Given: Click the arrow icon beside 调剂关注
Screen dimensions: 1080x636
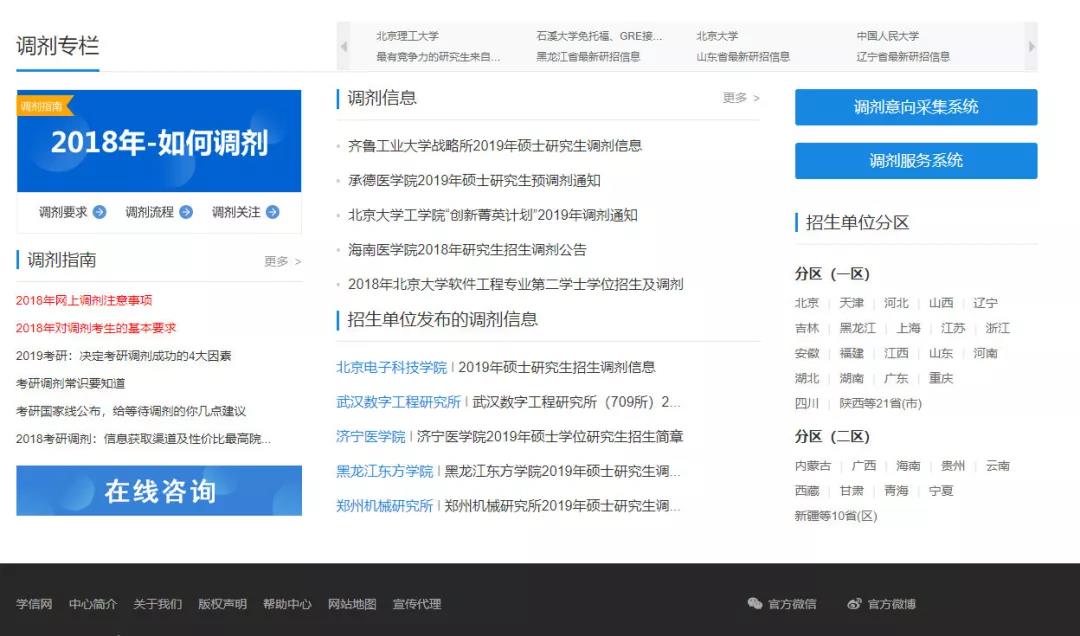Looking at the screenshot, I should pos(272,212).
